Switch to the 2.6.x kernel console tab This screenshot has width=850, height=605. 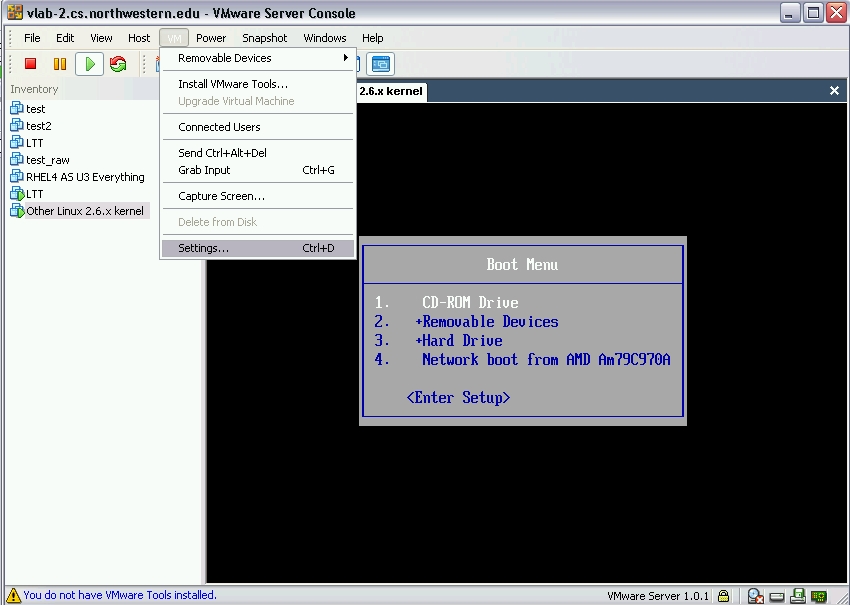[x=390, y=91]
